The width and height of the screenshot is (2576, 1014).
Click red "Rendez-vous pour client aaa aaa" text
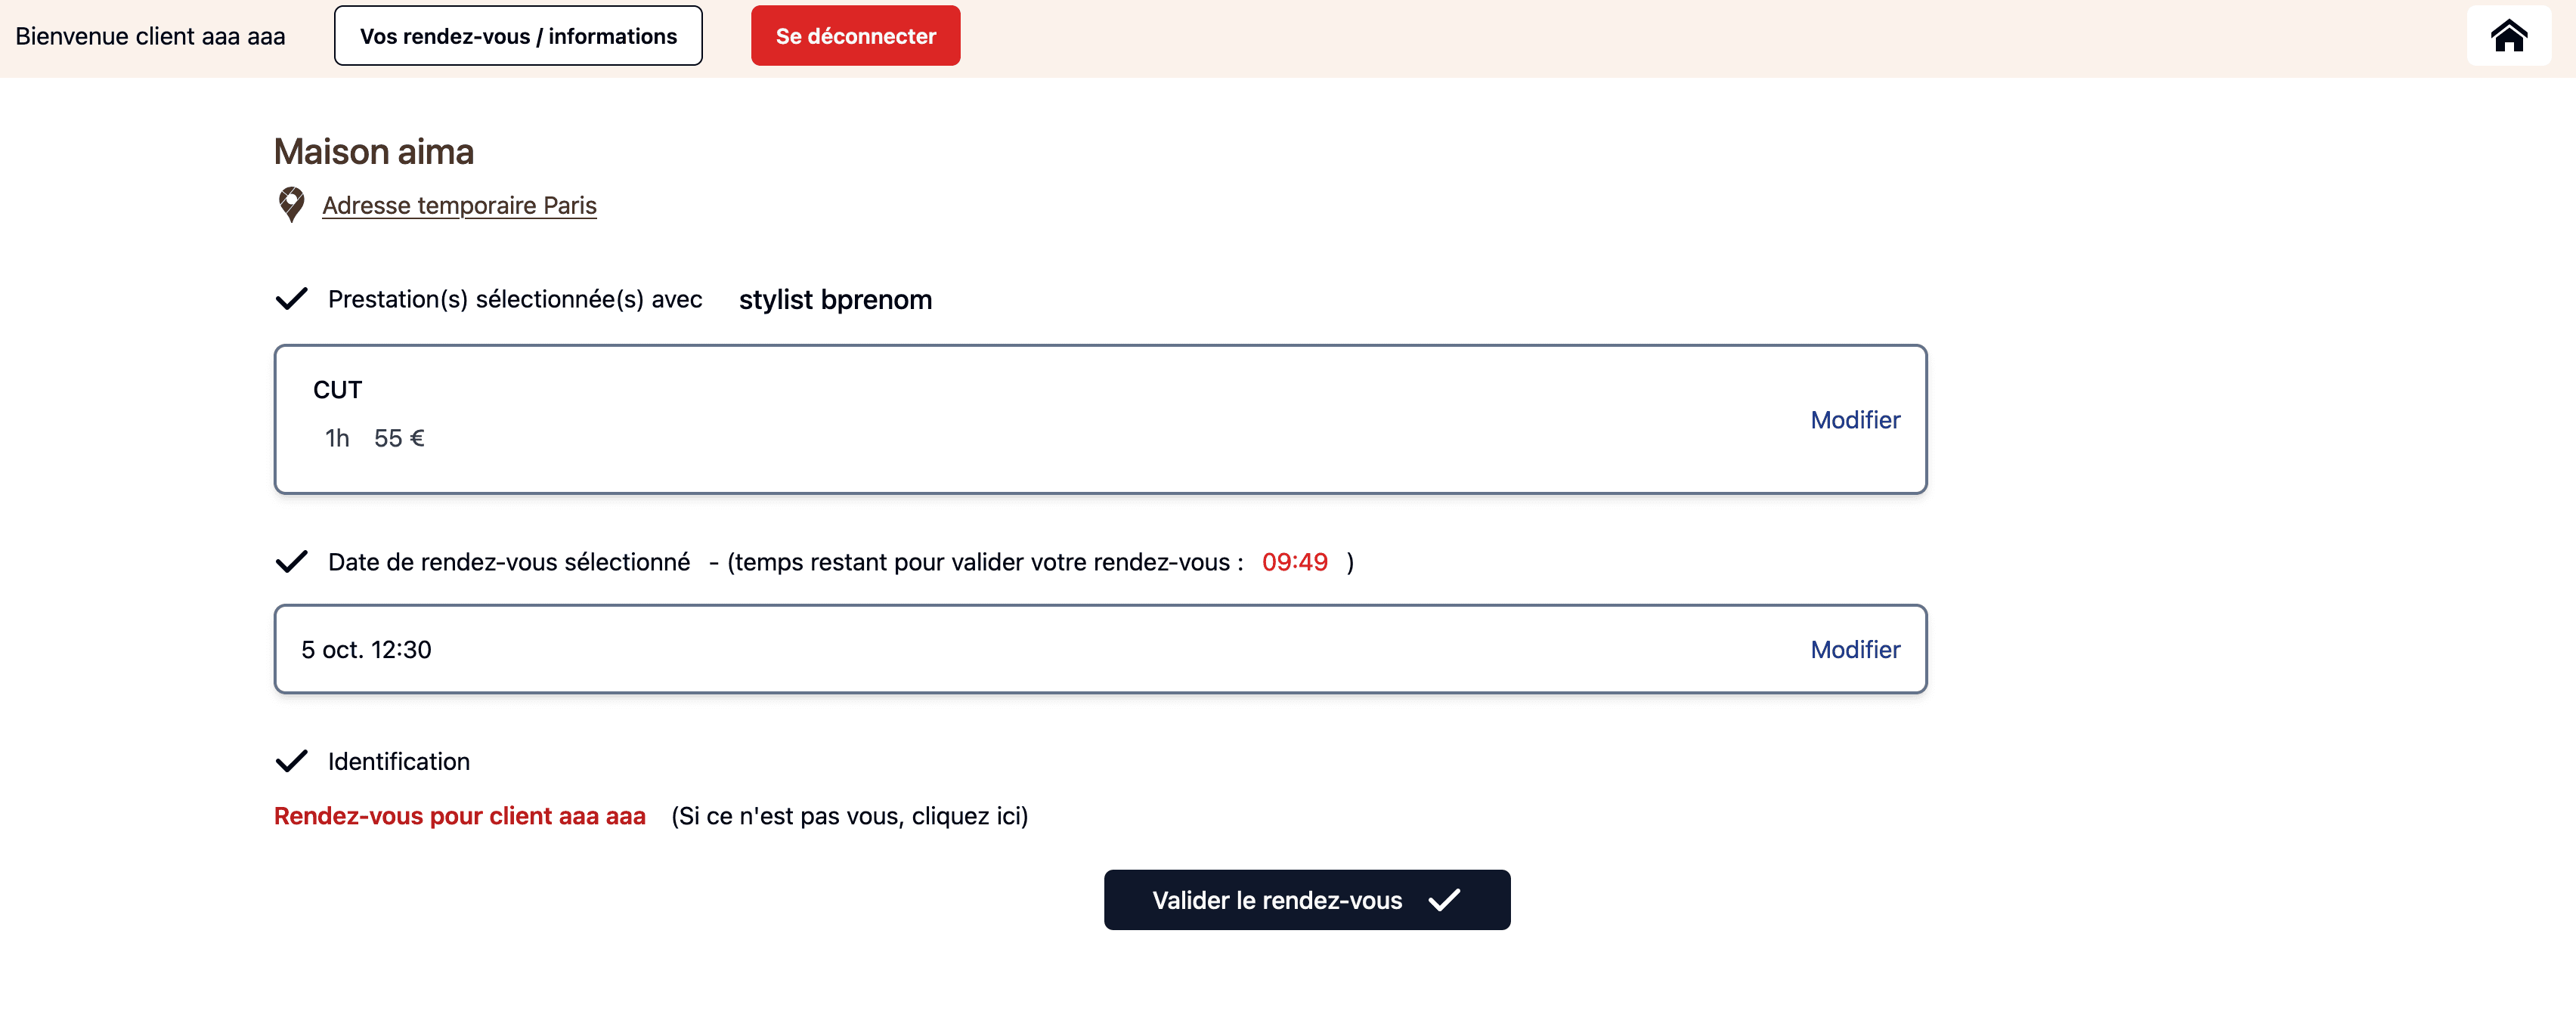pyautogui.click(x=460, y=816)
